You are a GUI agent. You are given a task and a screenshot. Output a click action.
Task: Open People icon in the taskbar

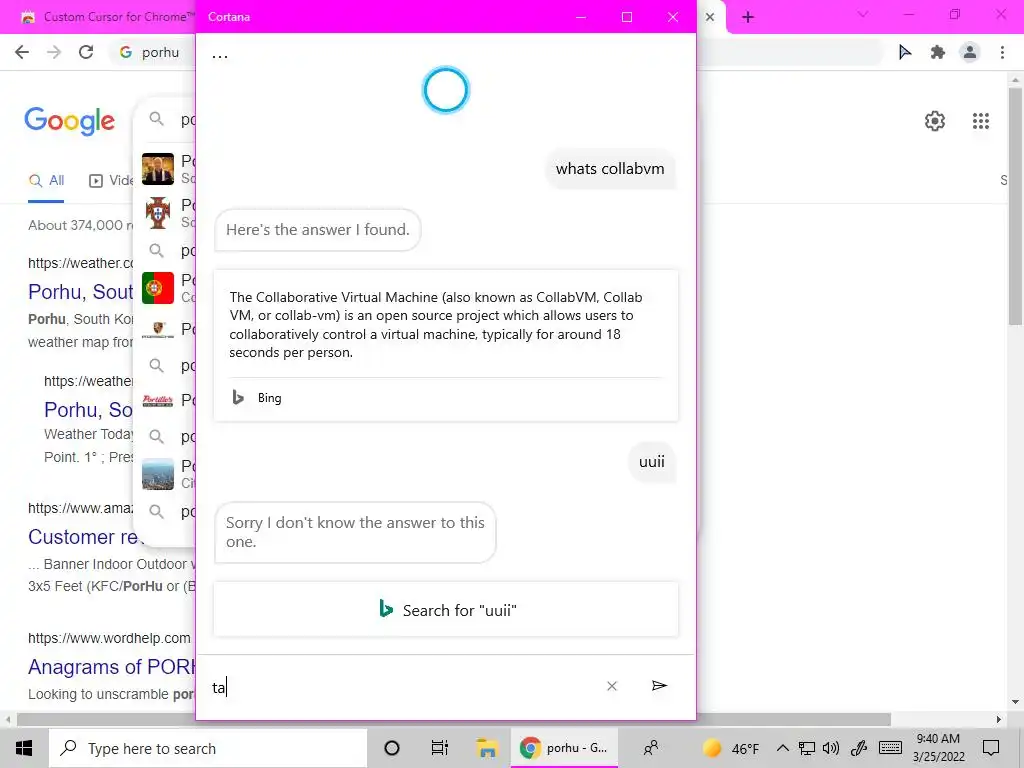651,748
